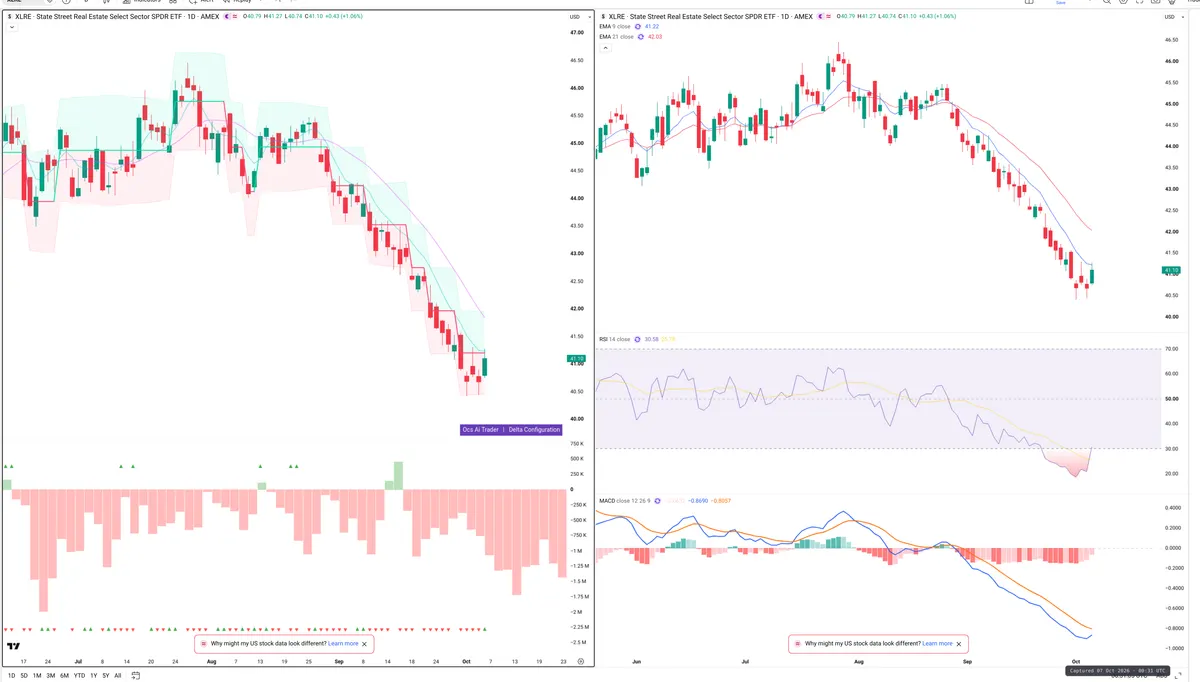1200x682 pixels.
Task: Click the pink data-status icon on the left chart title
Action: pos(235,17)
